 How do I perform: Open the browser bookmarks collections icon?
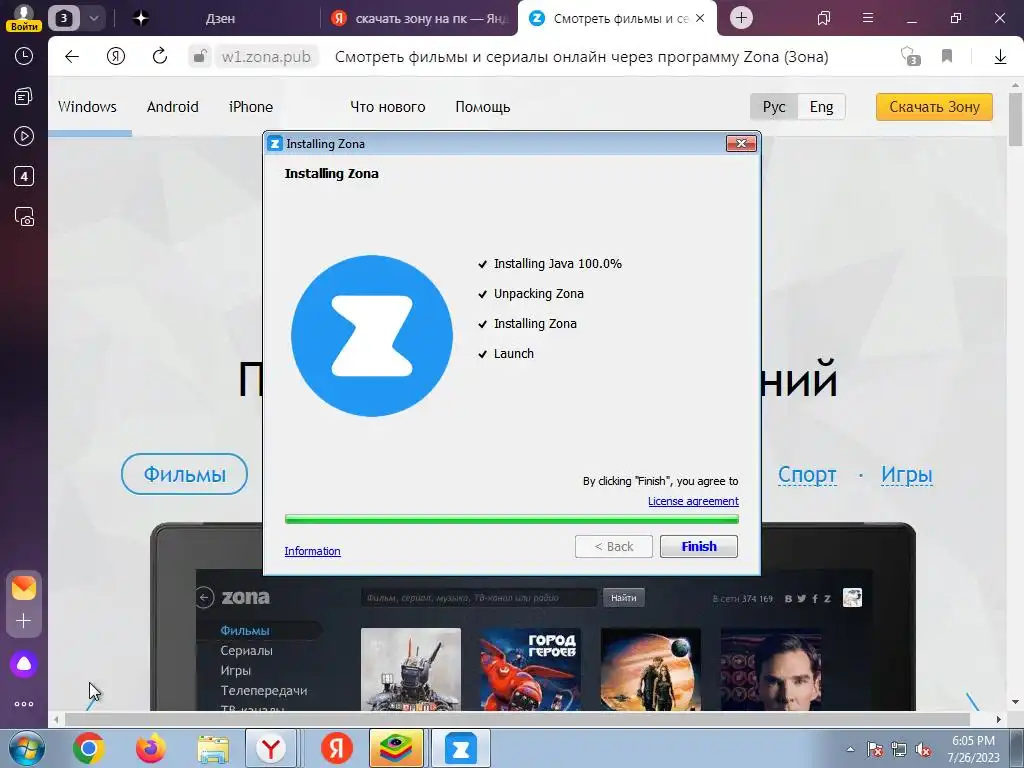tap(824, 18)
